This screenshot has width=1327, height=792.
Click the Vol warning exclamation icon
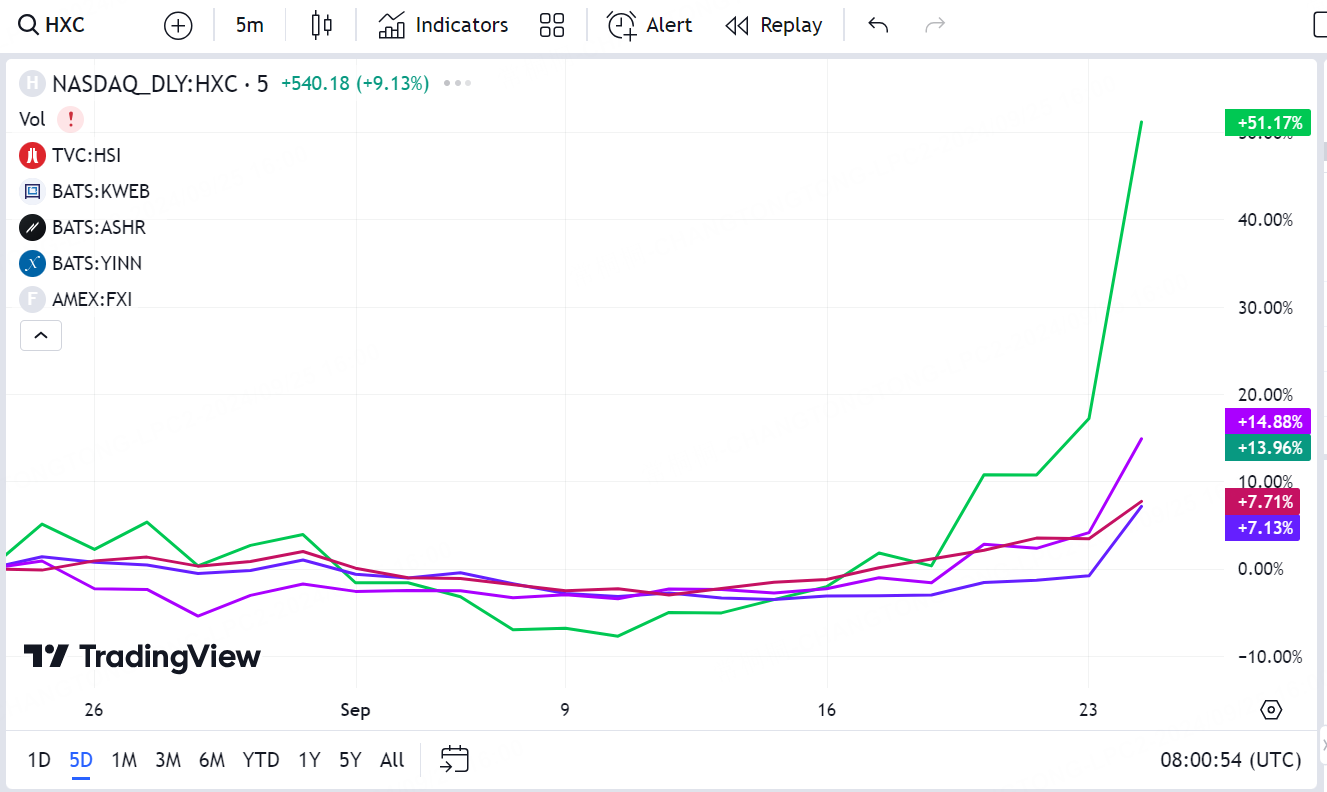[70, 120]
